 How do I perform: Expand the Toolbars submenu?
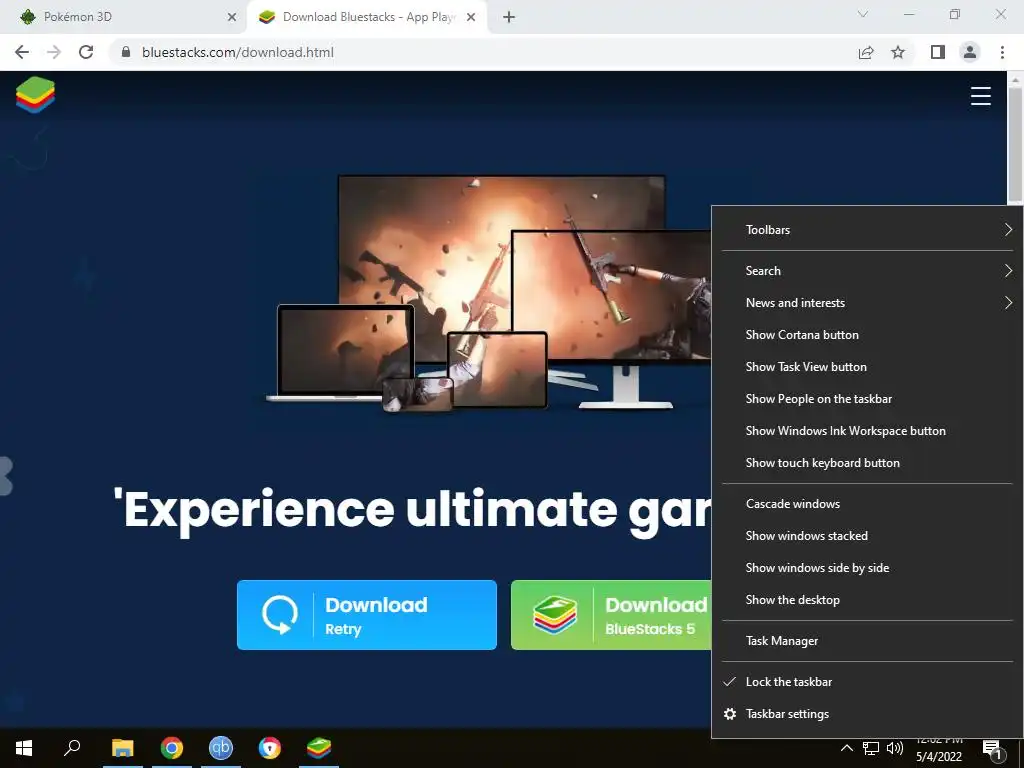[x=867, y=230]
